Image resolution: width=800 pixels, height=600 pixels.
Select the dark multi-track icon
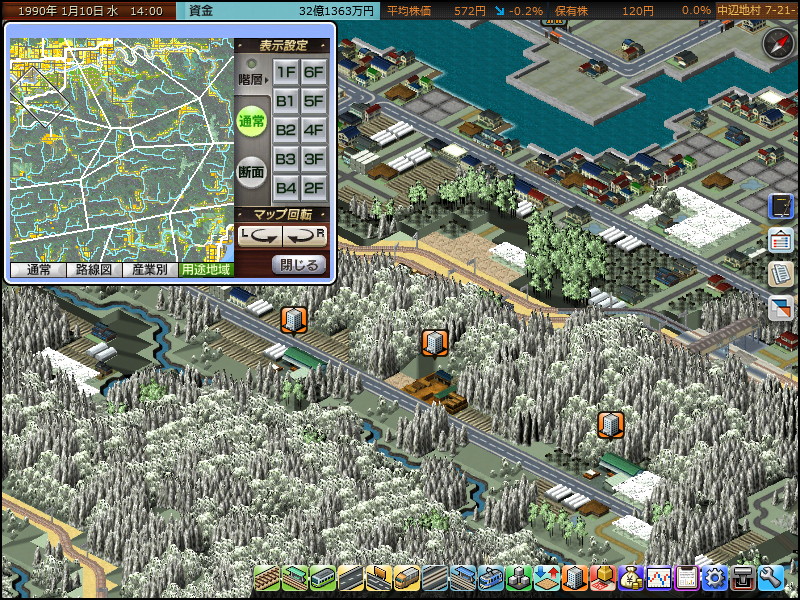(435, 578)
